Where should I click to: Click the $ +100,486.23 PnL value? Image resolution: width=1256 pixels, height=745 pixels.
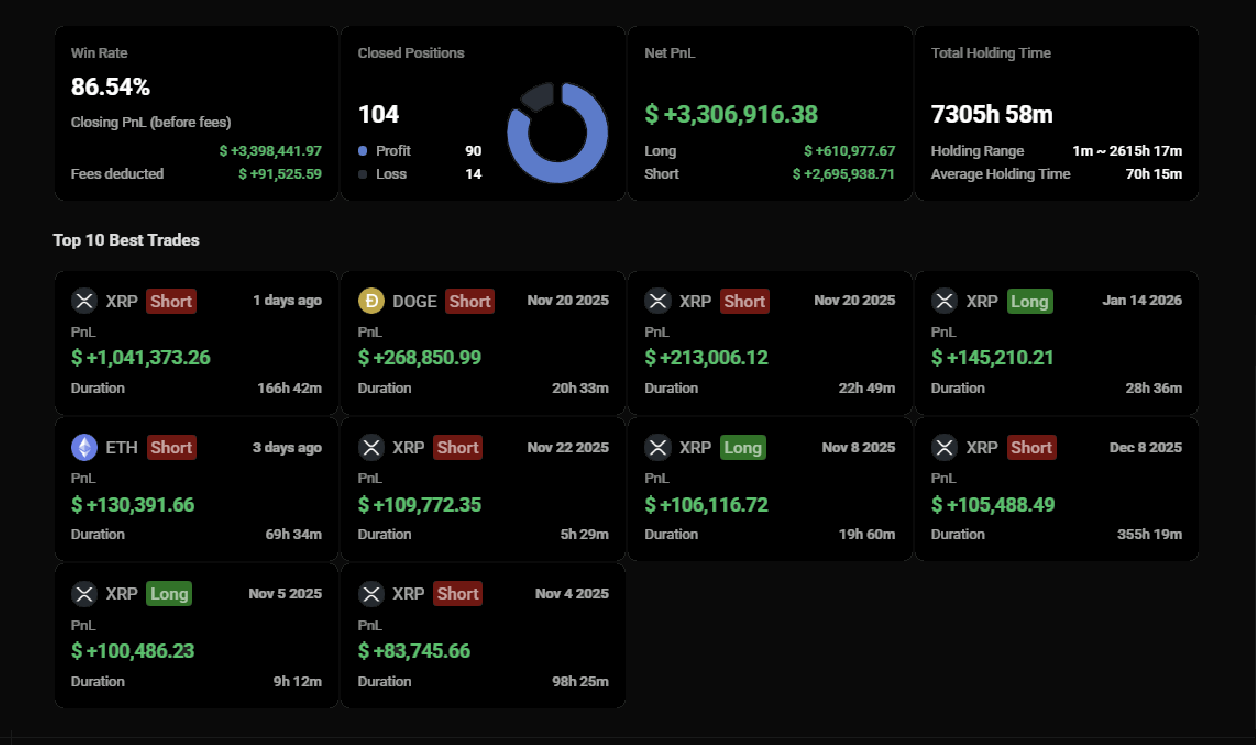133,651
